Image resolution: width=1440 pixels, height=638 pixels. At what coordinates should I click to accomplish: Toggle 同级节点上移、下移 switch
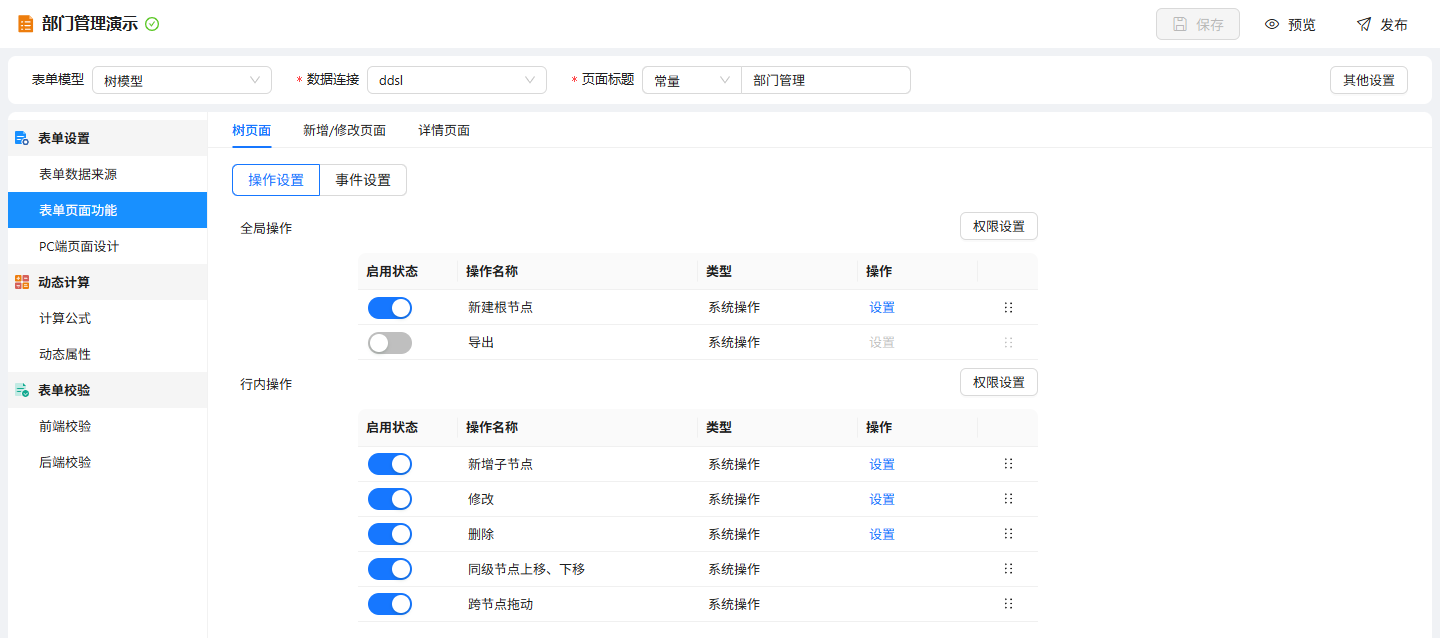[390, 569]
